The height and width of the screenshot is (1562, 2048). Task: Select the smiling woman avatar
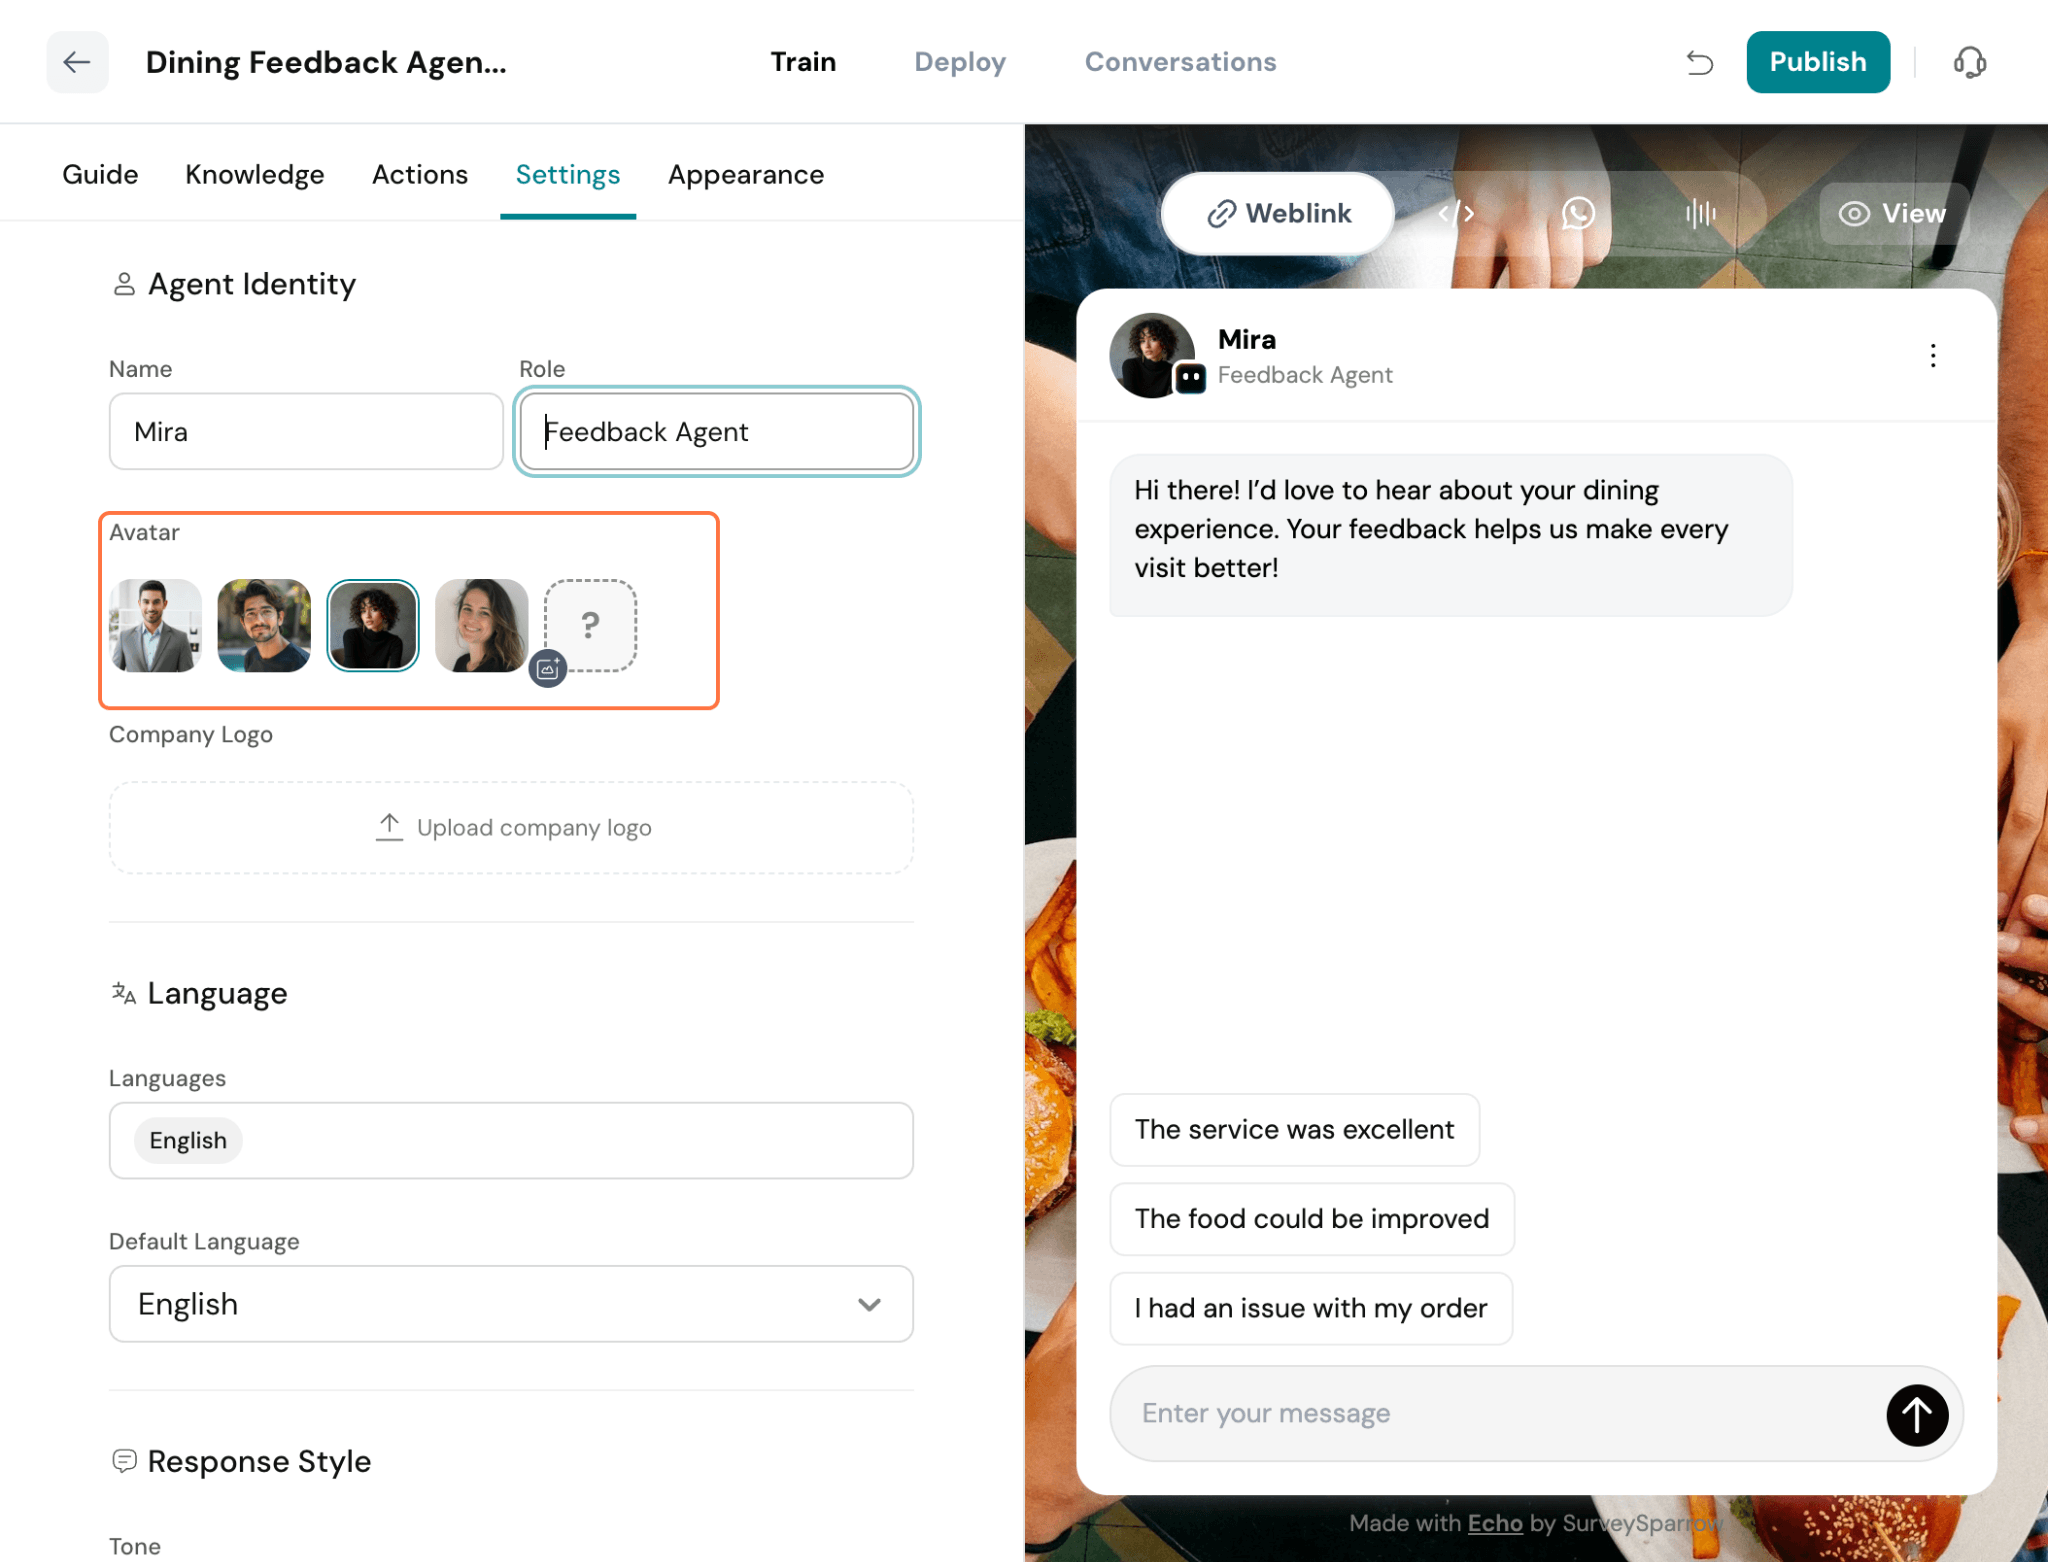482,625
